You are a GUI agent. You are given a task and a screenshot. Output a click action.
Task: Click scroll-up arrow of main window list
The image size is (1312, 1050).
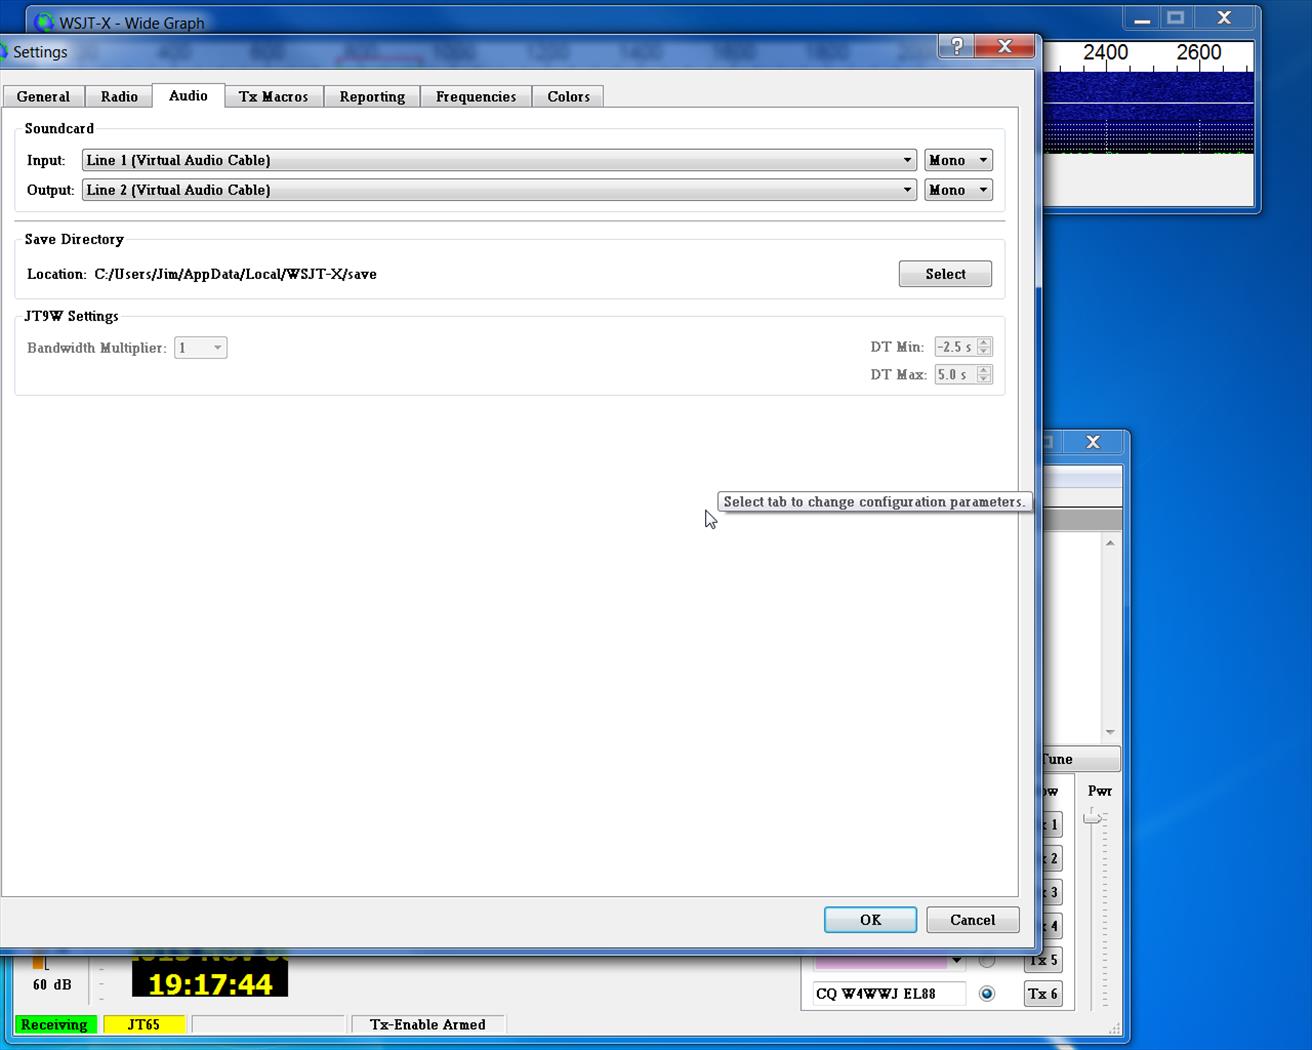pyautogui.click(x=1110, y=543)
